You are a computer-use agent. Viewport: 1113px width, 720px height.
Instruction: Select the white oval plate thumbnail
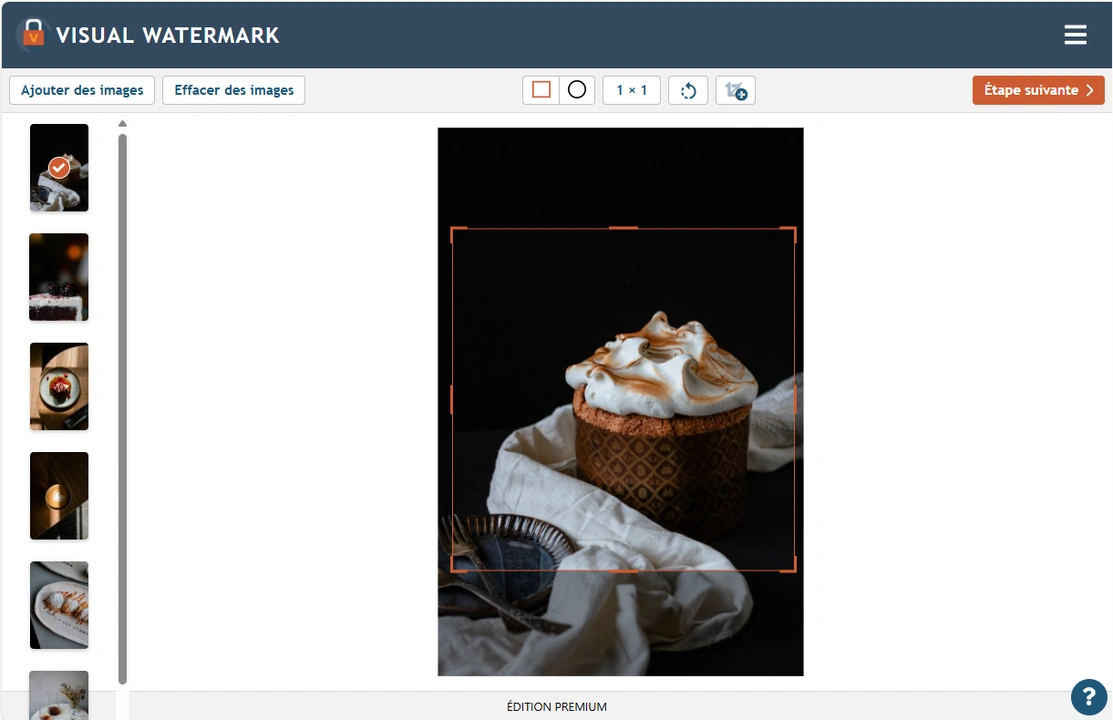(x=59, y=605)
